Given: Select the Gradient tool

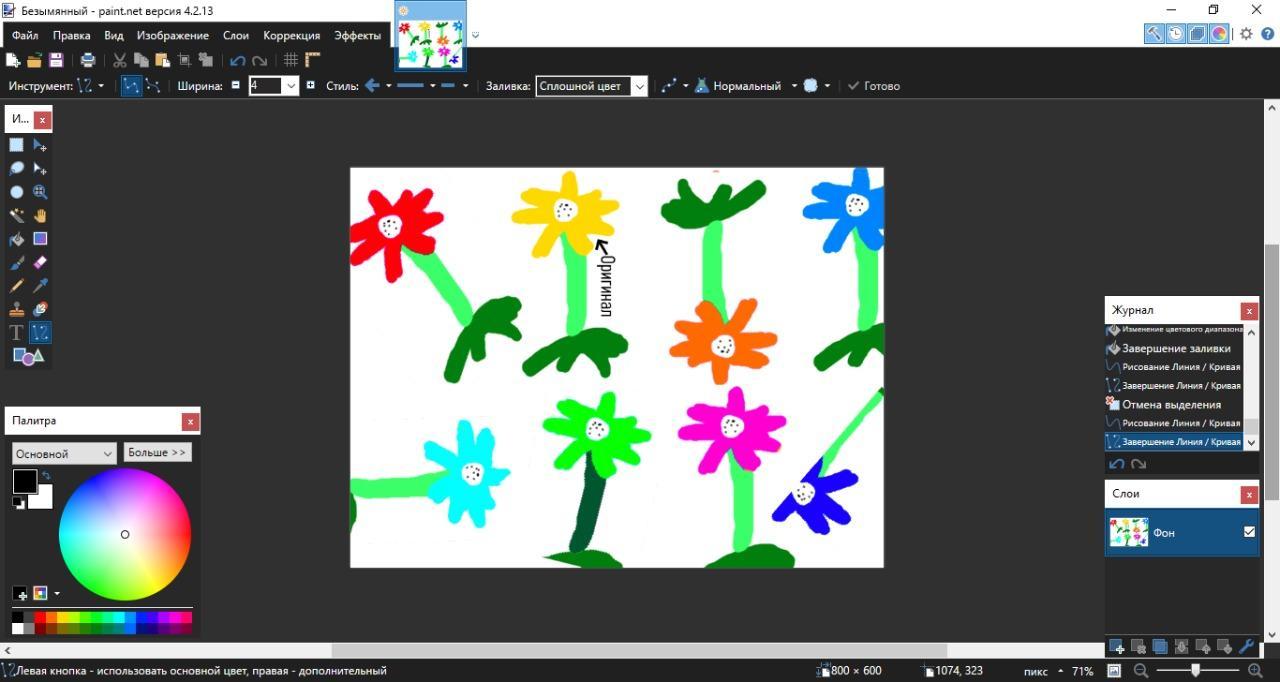Looking at the screenshot, I should (x=40, y=239).
